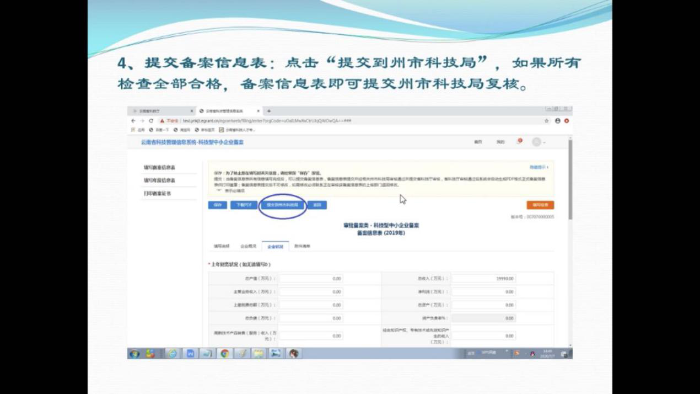Screen dimensions: 700x394
Task: Switch to the 企业概况 form tab
Action: [248, 246]
